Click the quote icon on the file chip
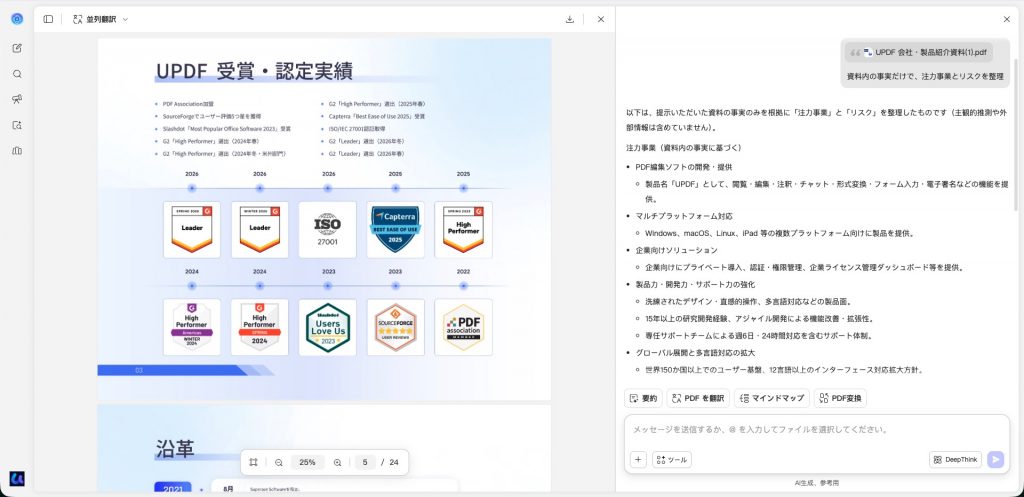Screen dimensions: 1024x497 click(855, 53)
